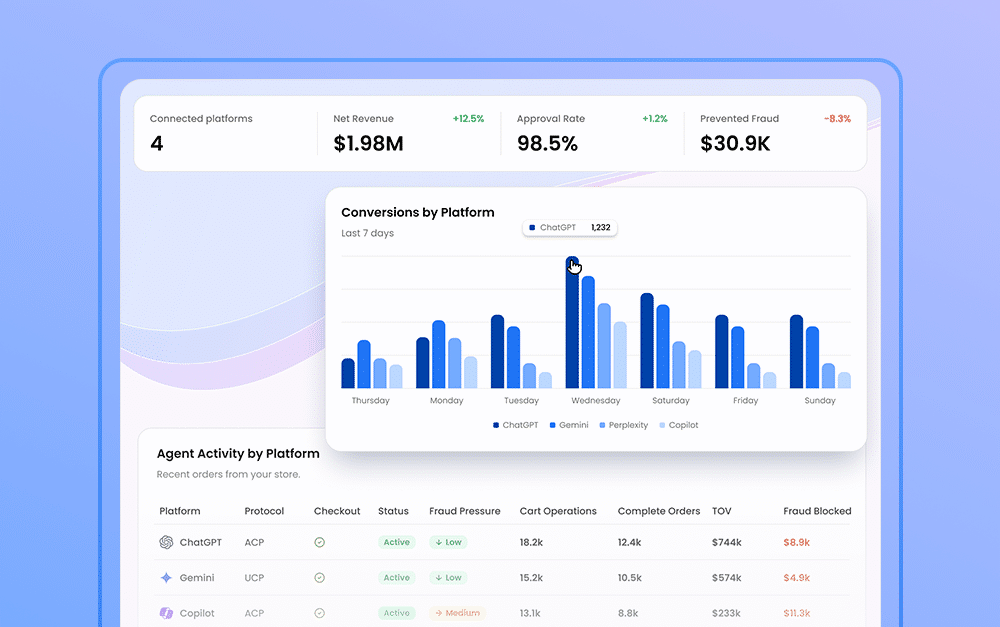The image size is (1000, 627).
Task: Select the Prevented Fraud $30.9K card
Action: coord(775,134)
